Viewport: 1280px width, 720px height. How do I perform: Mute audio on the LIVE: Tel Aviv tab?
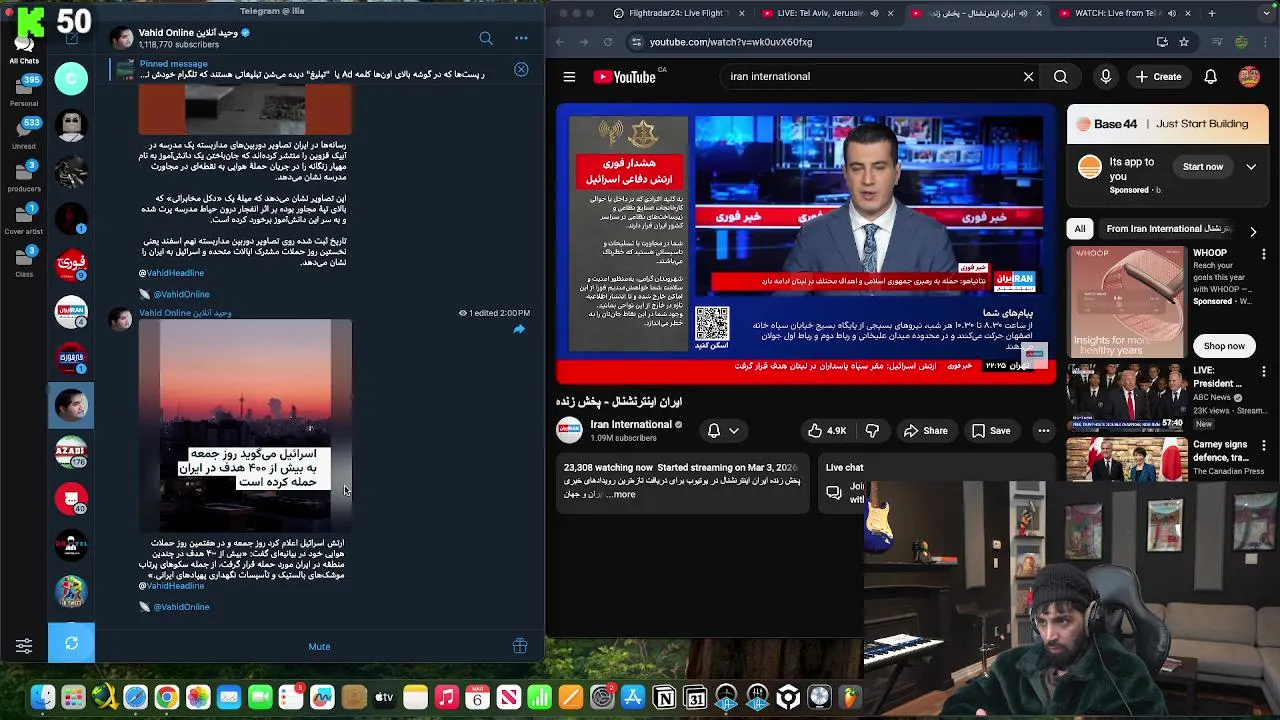point(873,13)
